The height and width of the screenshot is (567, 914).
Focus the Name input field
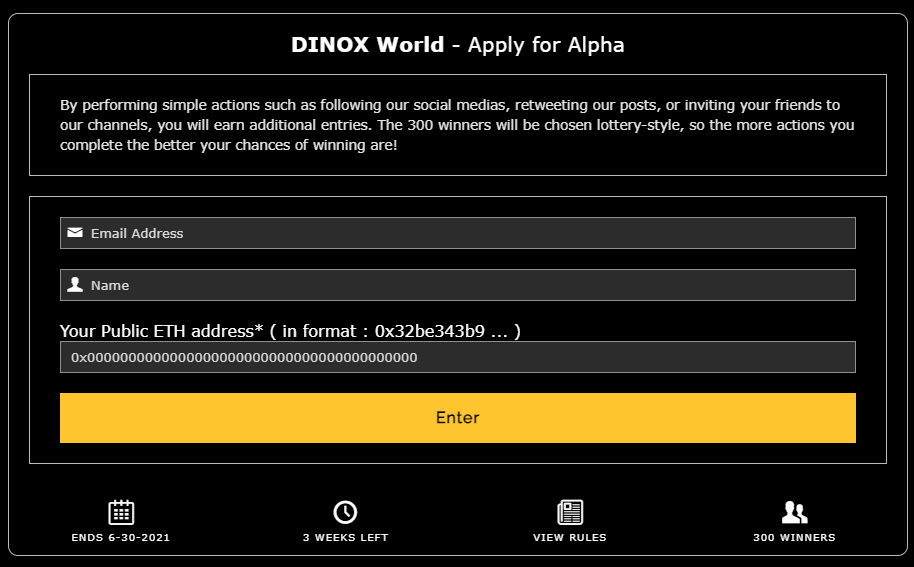(458, 285)
